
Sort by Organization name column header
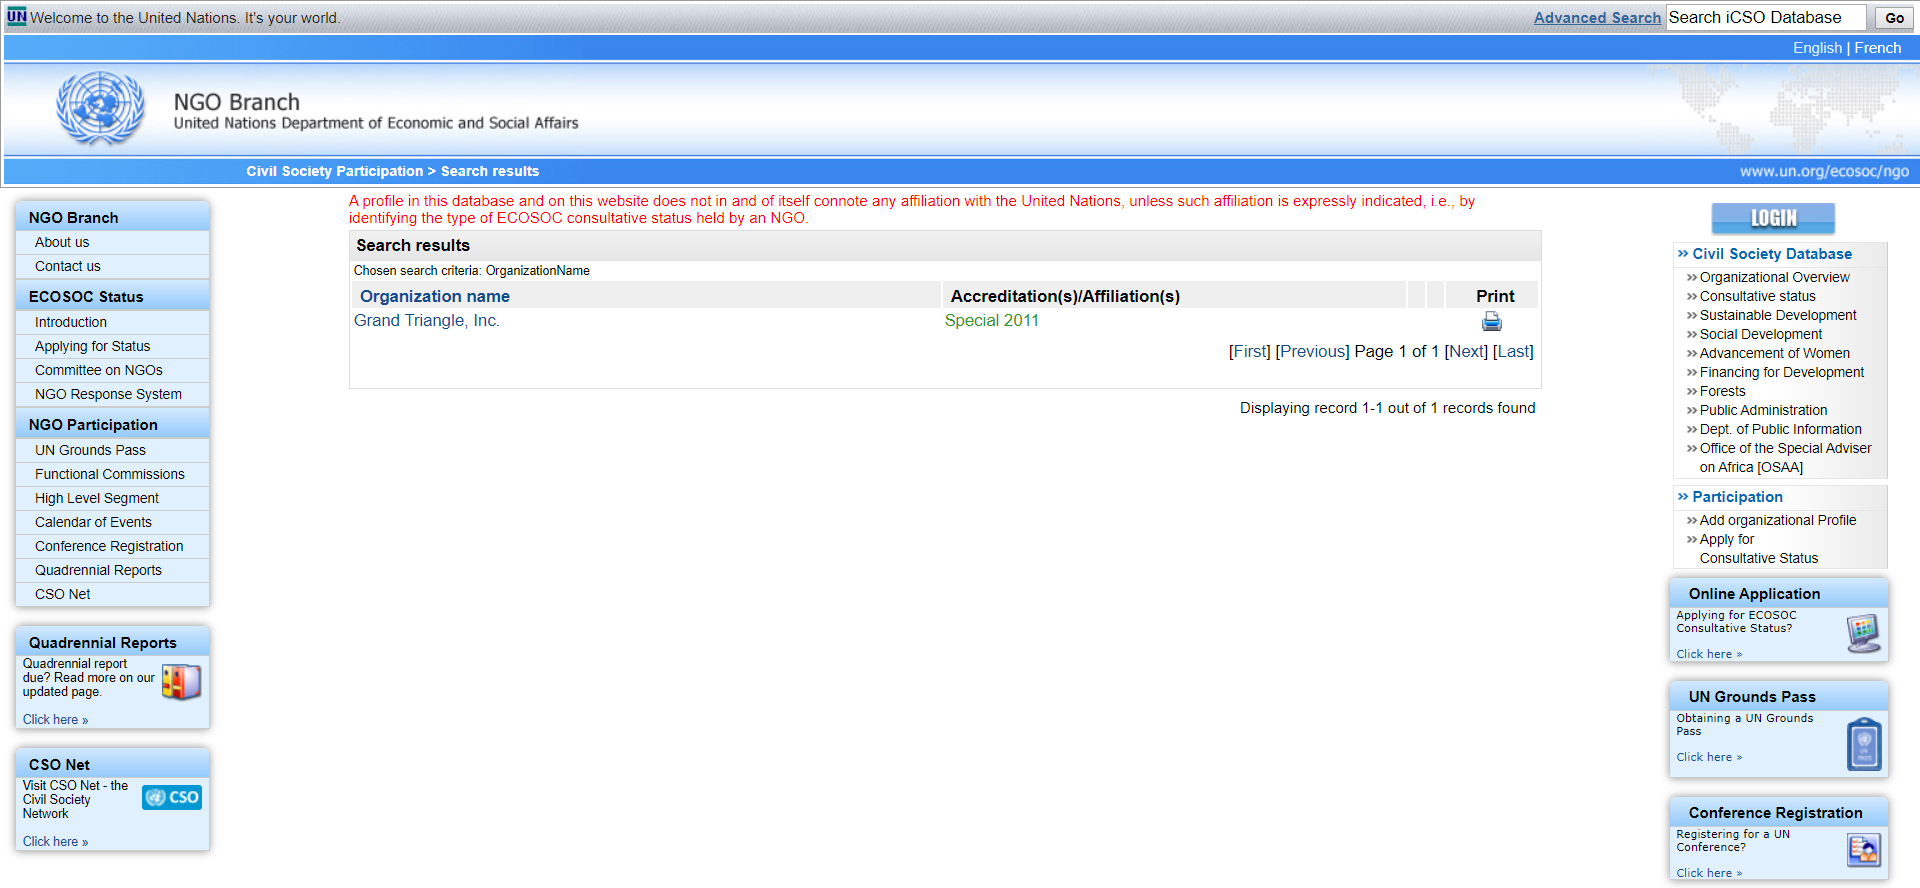coord(435,296)
